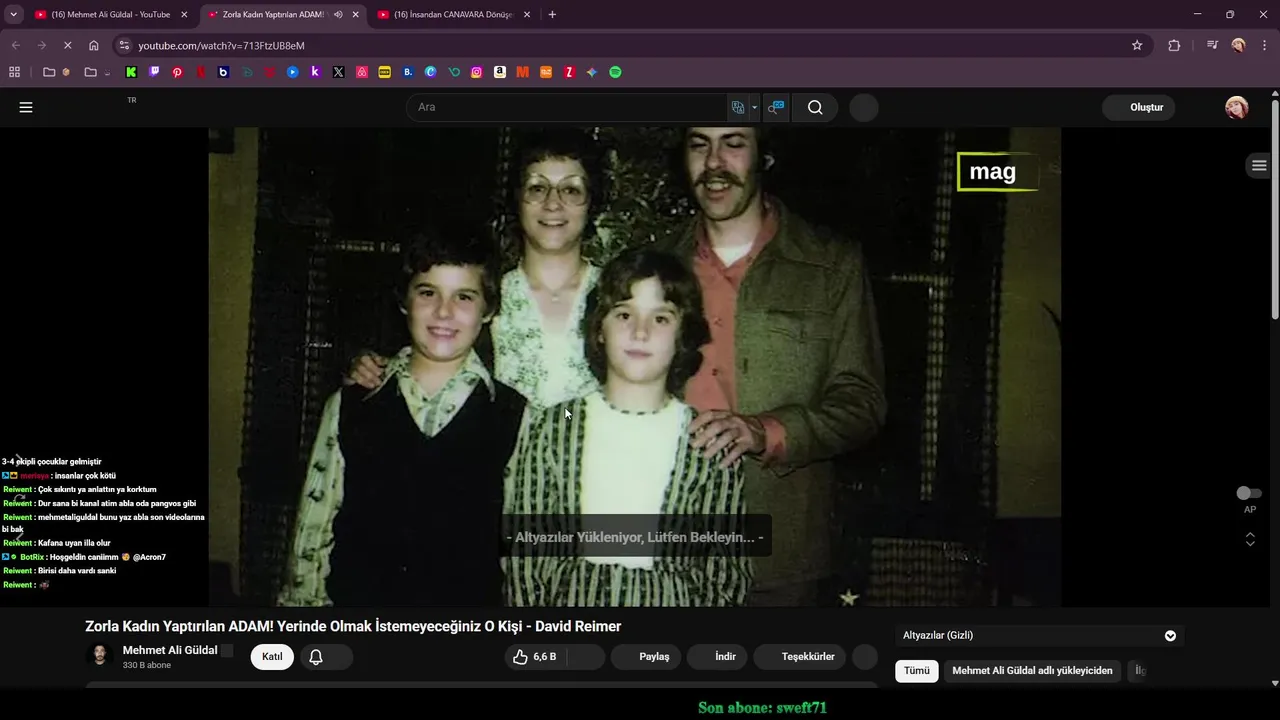Image resolution: width=1280 pixels, height=720 pixels.
Task: Open Chrome extensions puzzle icon
Action: coord(1174,45)
